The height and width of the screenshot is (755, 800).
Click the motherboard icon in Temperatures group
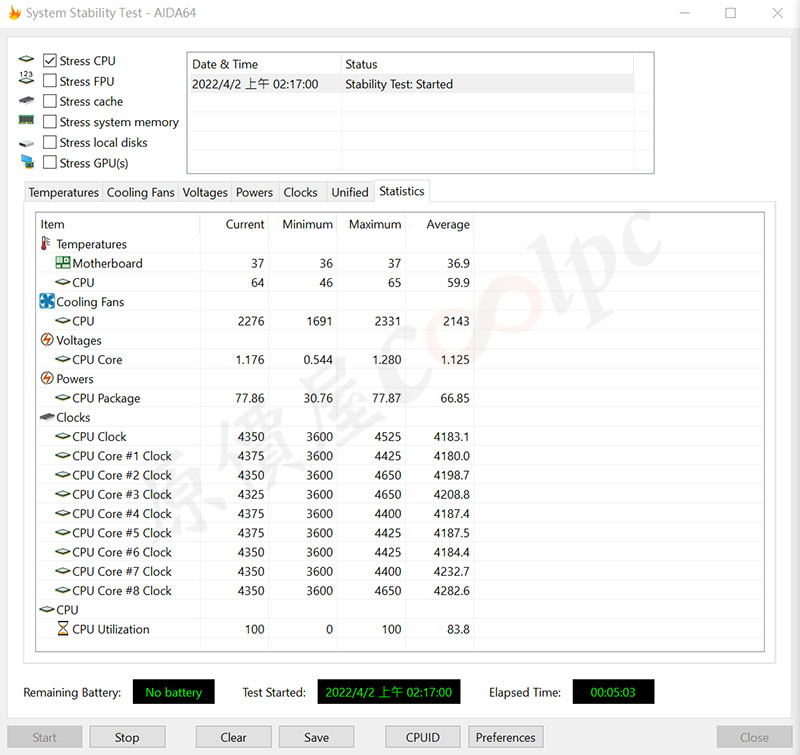click(63, 263)
